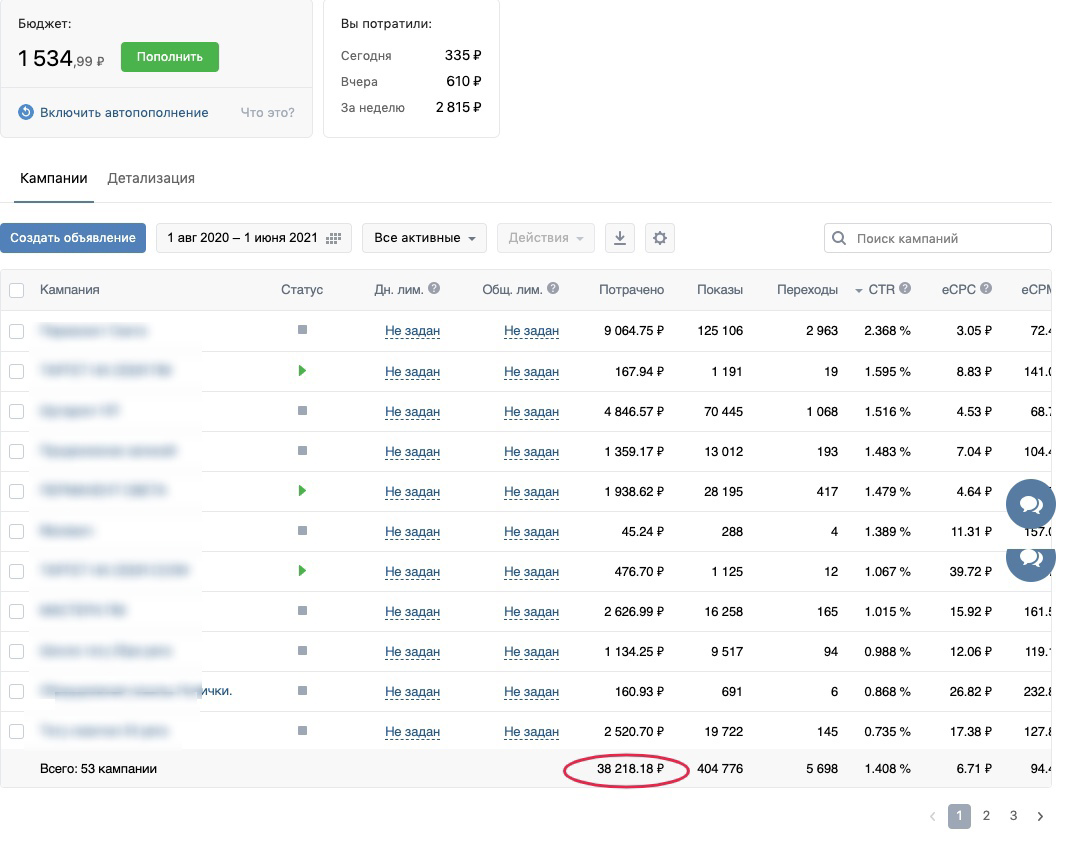Toggle the select-all campaigns checkbox

click(x=16, y=290)
